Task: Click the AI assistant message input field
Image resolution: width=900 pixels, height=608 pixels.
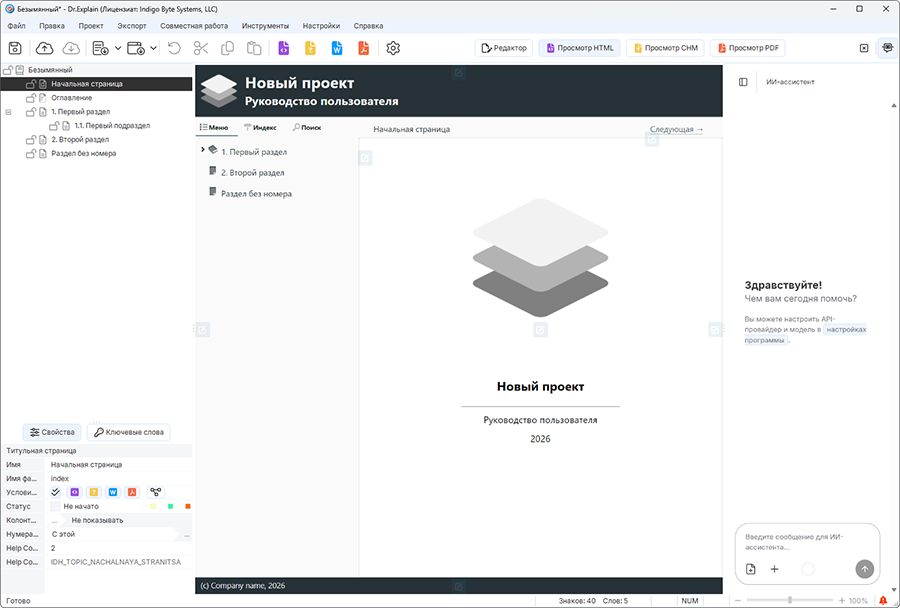Action: [x=807, y=542]
